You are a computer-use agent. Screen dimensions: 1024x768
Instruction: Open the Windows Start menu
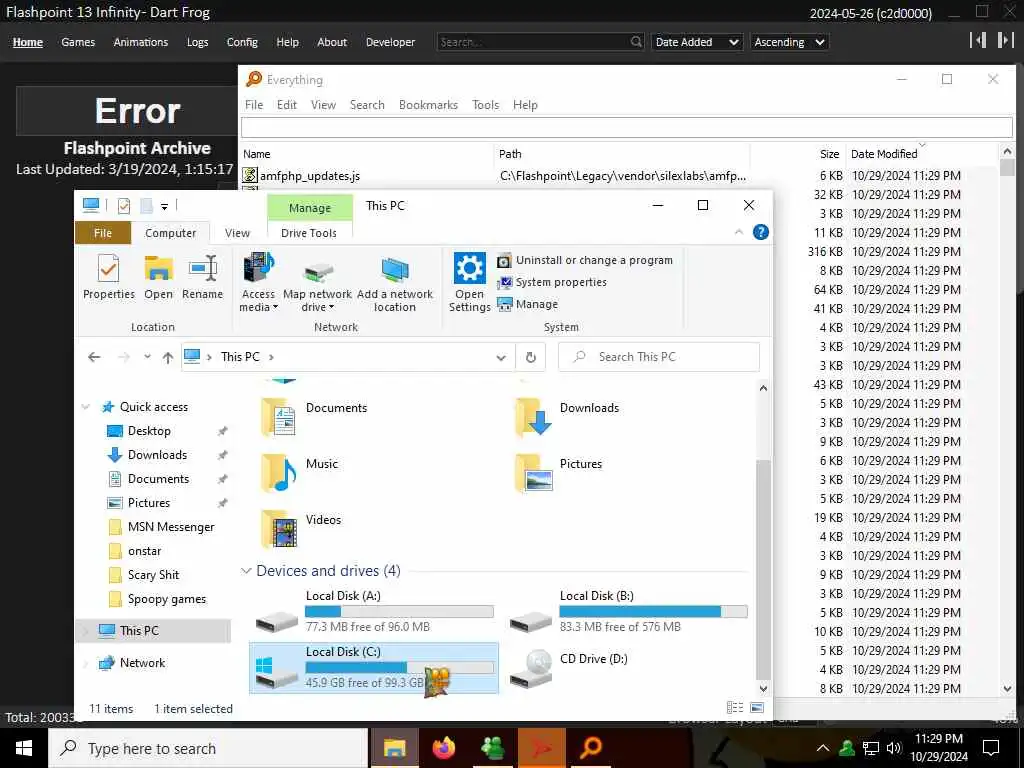pyautogui.click(x=24, y=748)
